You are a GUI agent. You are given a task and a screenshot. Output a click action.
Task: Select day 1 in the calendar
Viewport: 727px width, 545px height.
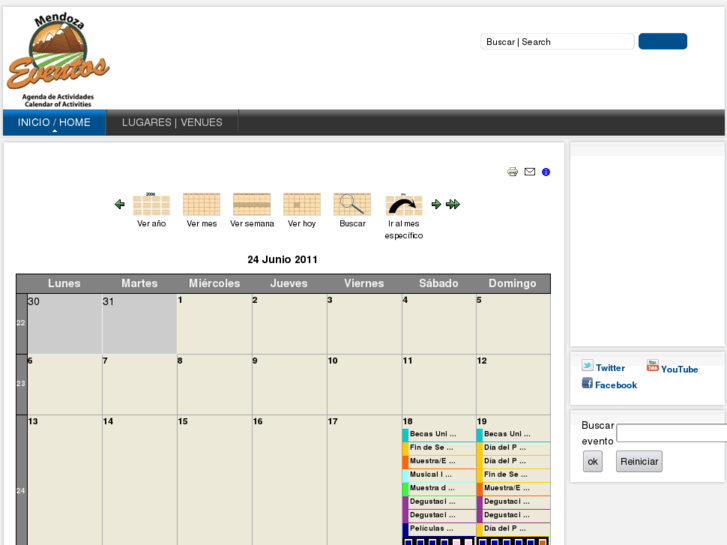point(180,300)
